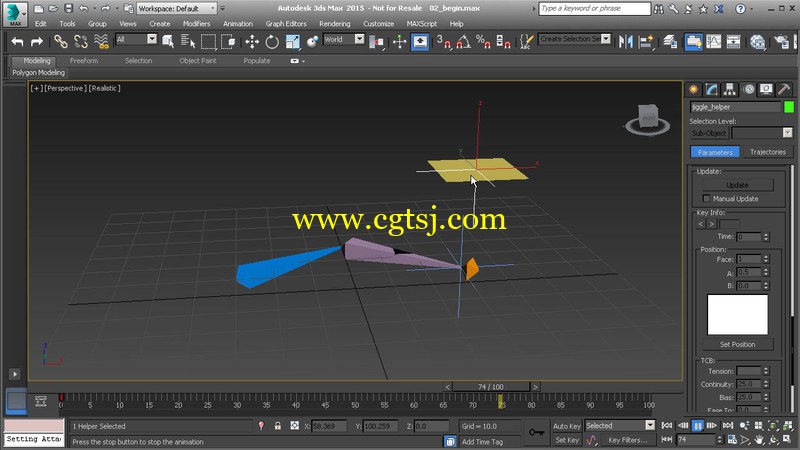Activate Select and Rotate tool
The height and width of the screenshot is (450, 800).
click(x=272, y=41)
